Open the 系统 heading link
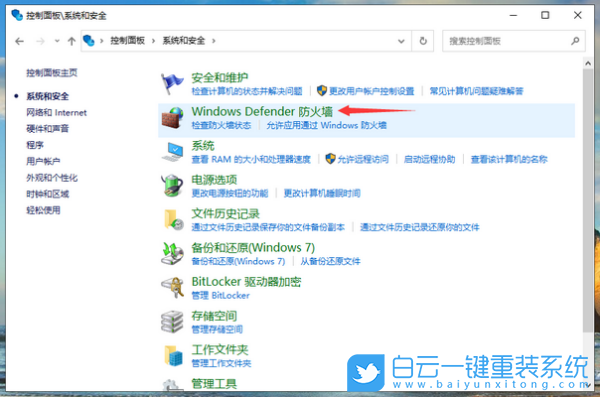The image size is (600, 397). [203, 145]
